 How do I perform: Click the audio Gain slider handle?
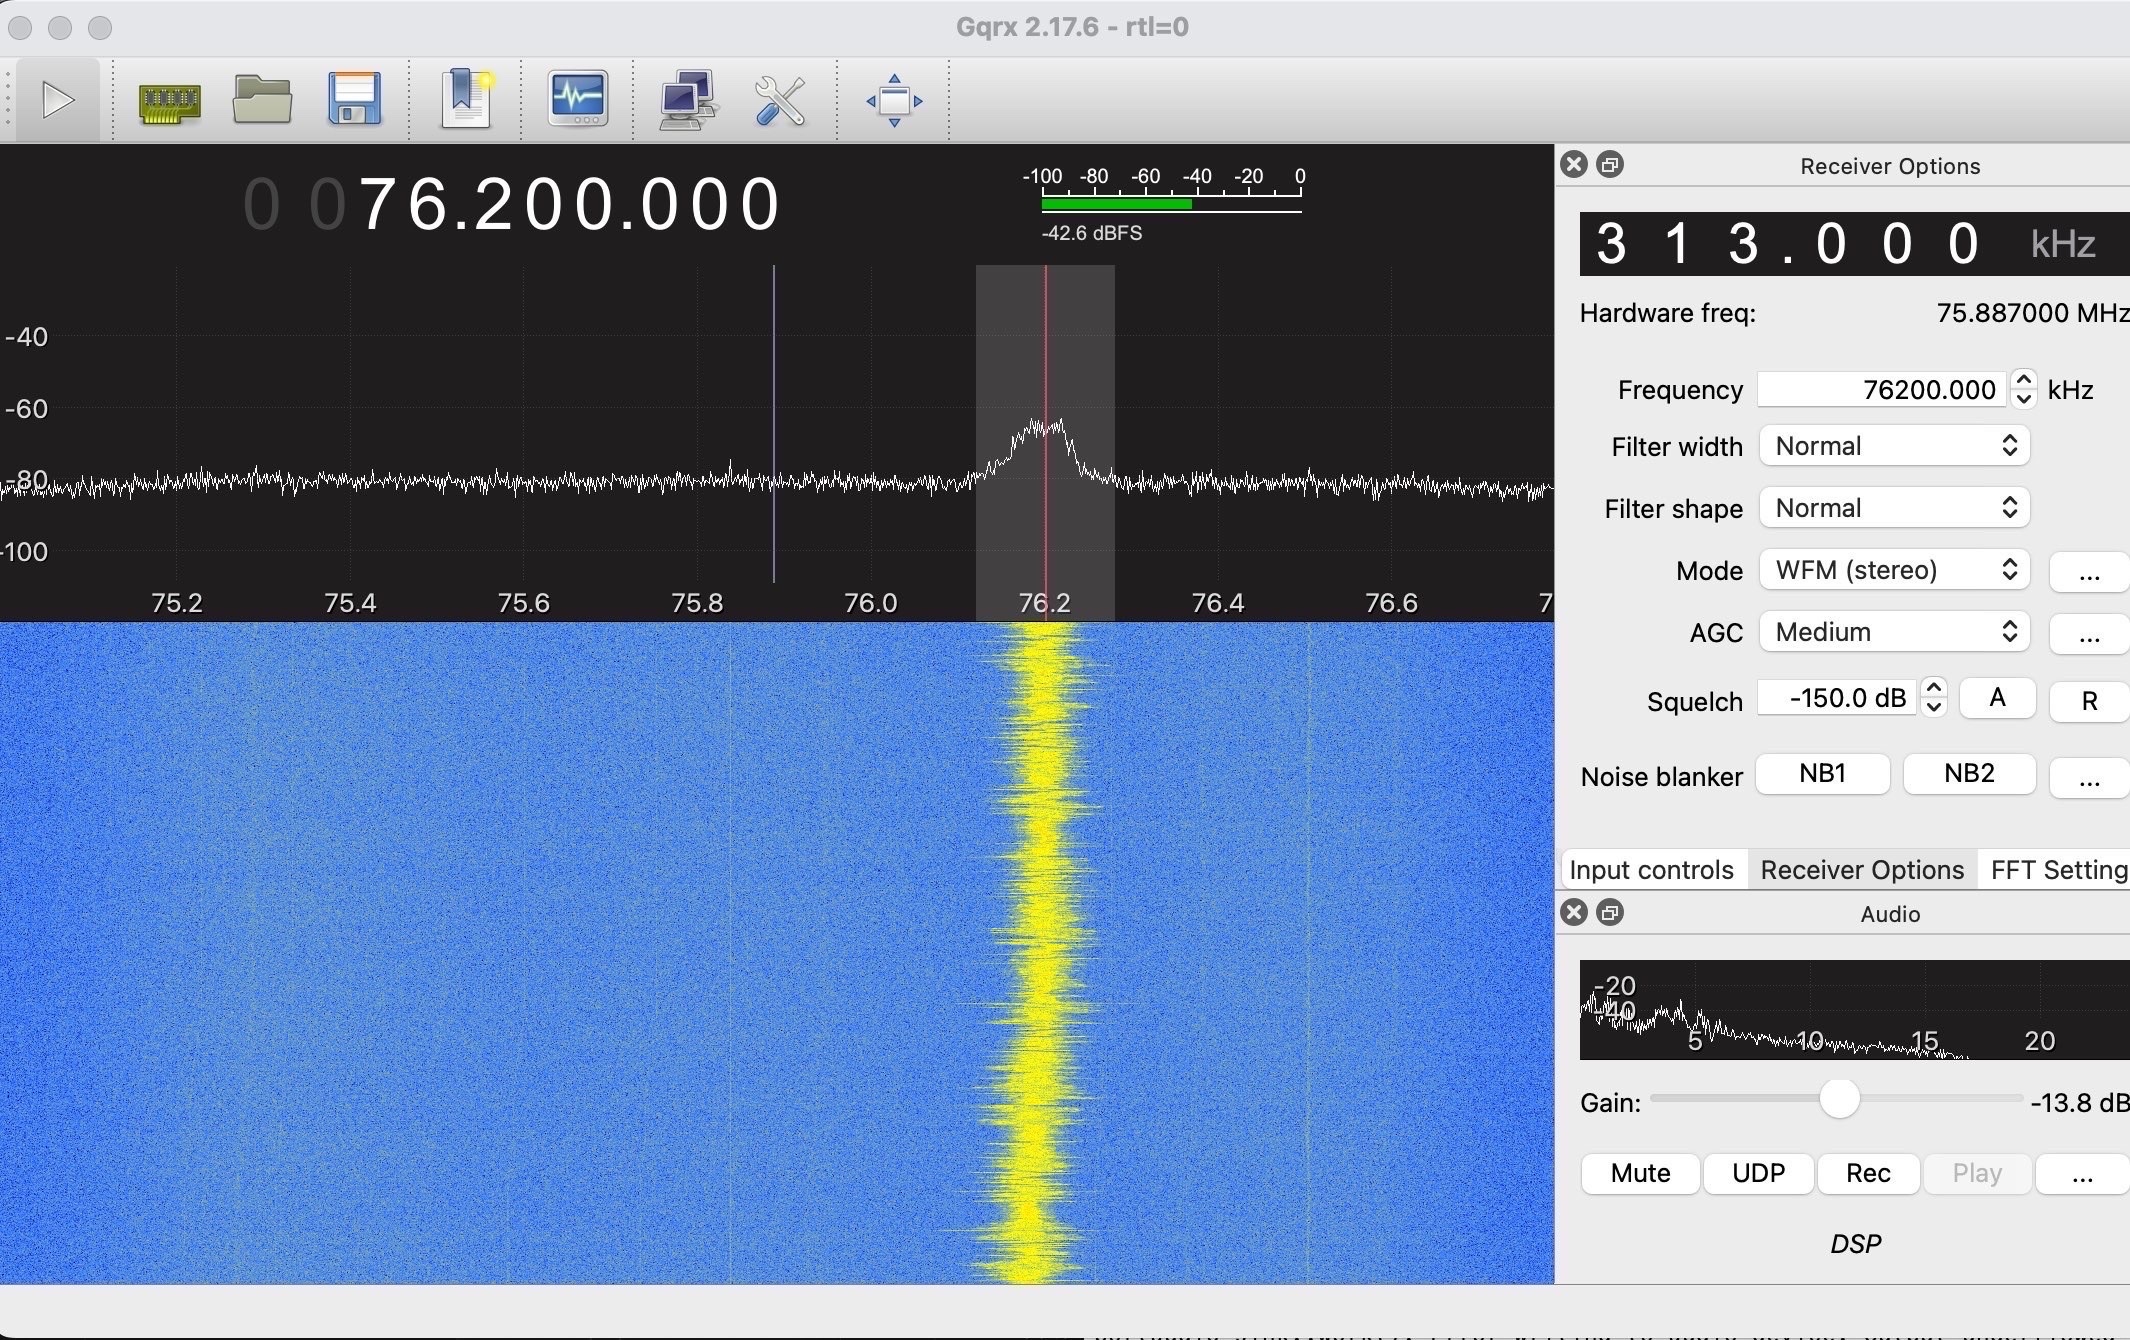tap(1839, 1099)
